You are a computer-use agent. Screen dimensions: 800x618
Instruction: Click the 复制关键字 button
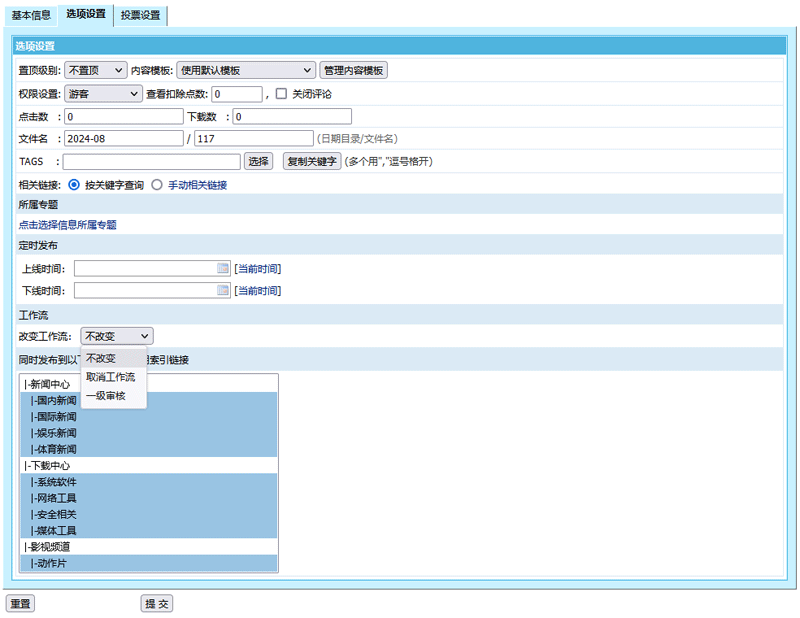[310, 161]
